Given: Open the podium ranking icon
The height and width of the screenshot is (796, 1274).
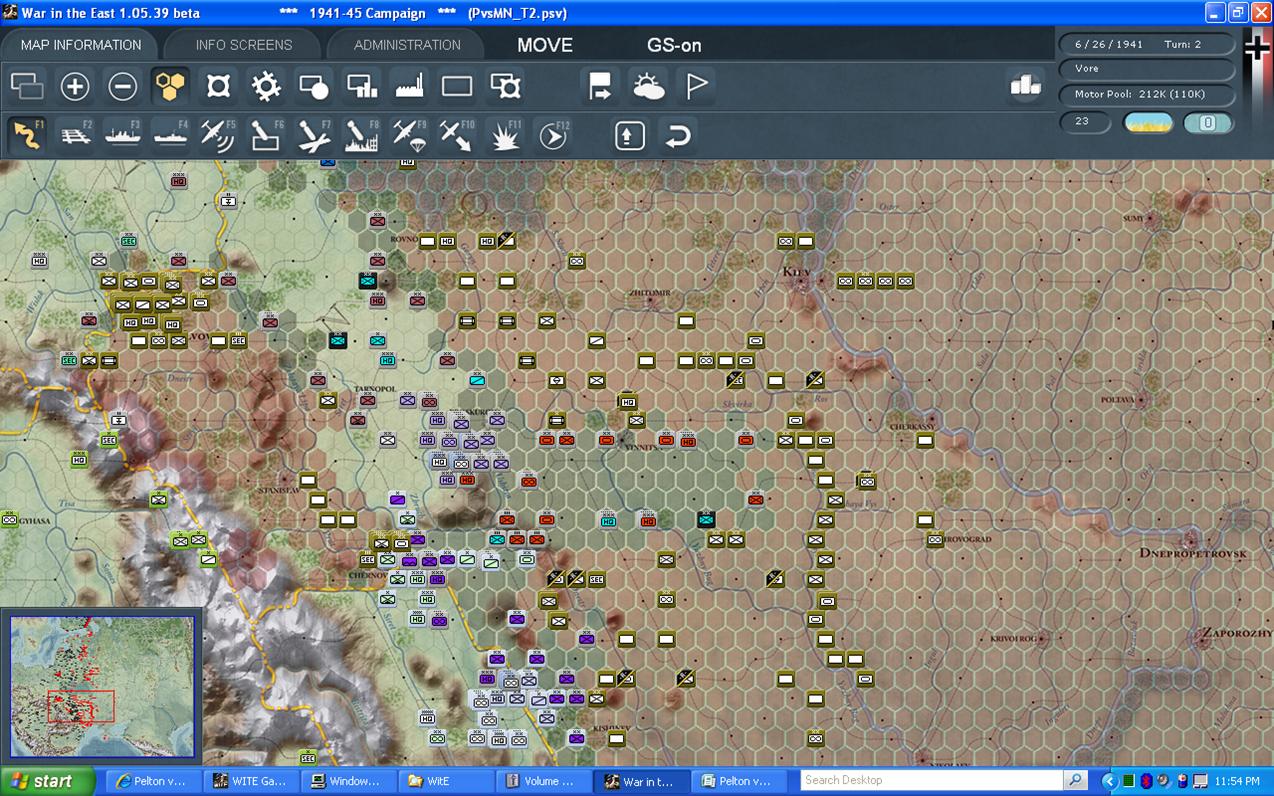Looking at the screenshot, I should 1025,86.
